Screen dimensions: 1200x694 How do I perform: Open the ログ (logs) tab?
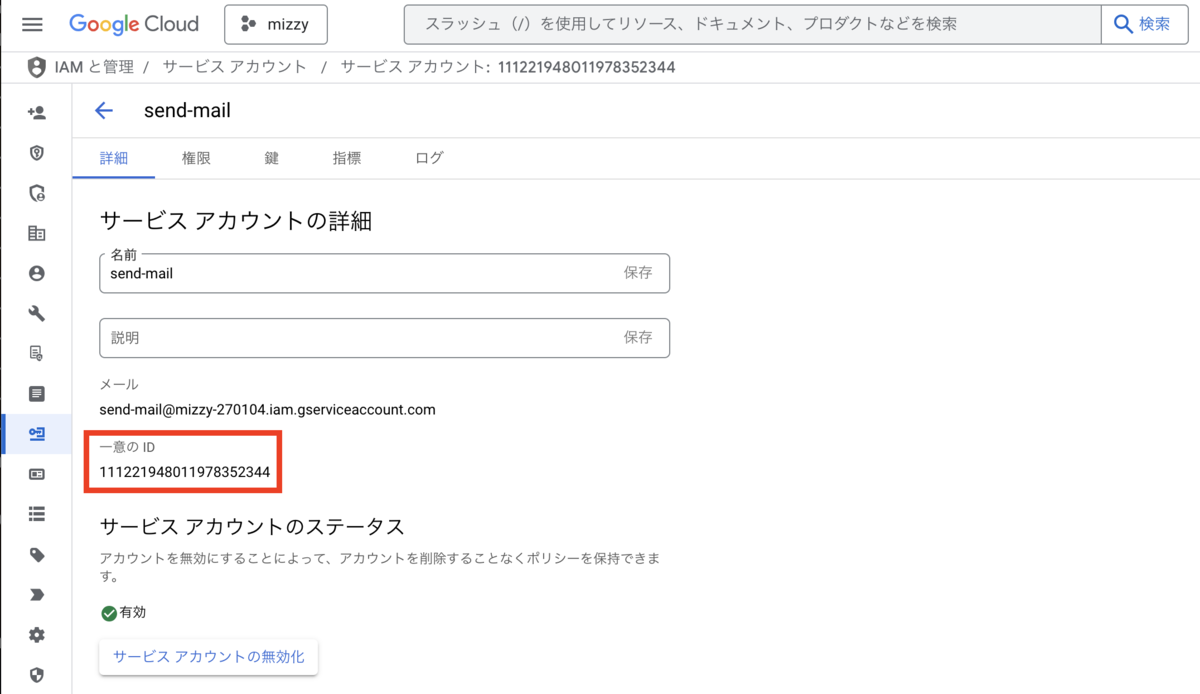[x=428, y=157]
